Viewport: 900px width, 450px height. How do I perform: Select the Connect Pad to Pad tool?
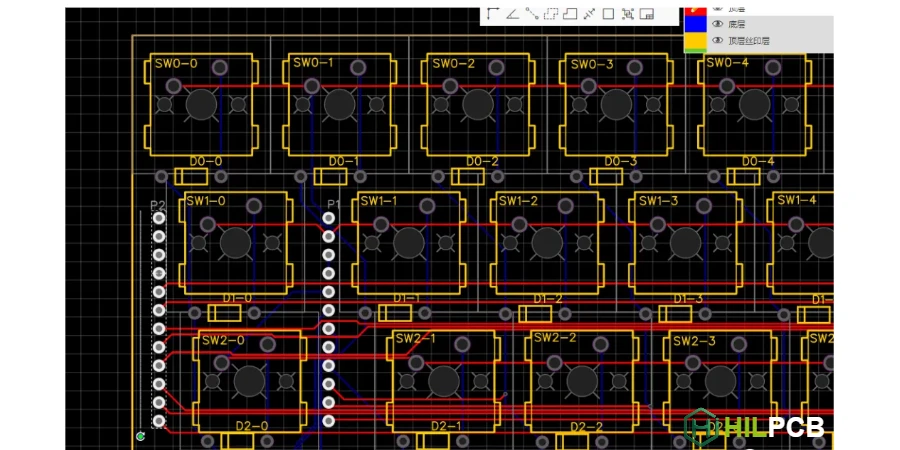pyautogui.click(x=532, y=13)
